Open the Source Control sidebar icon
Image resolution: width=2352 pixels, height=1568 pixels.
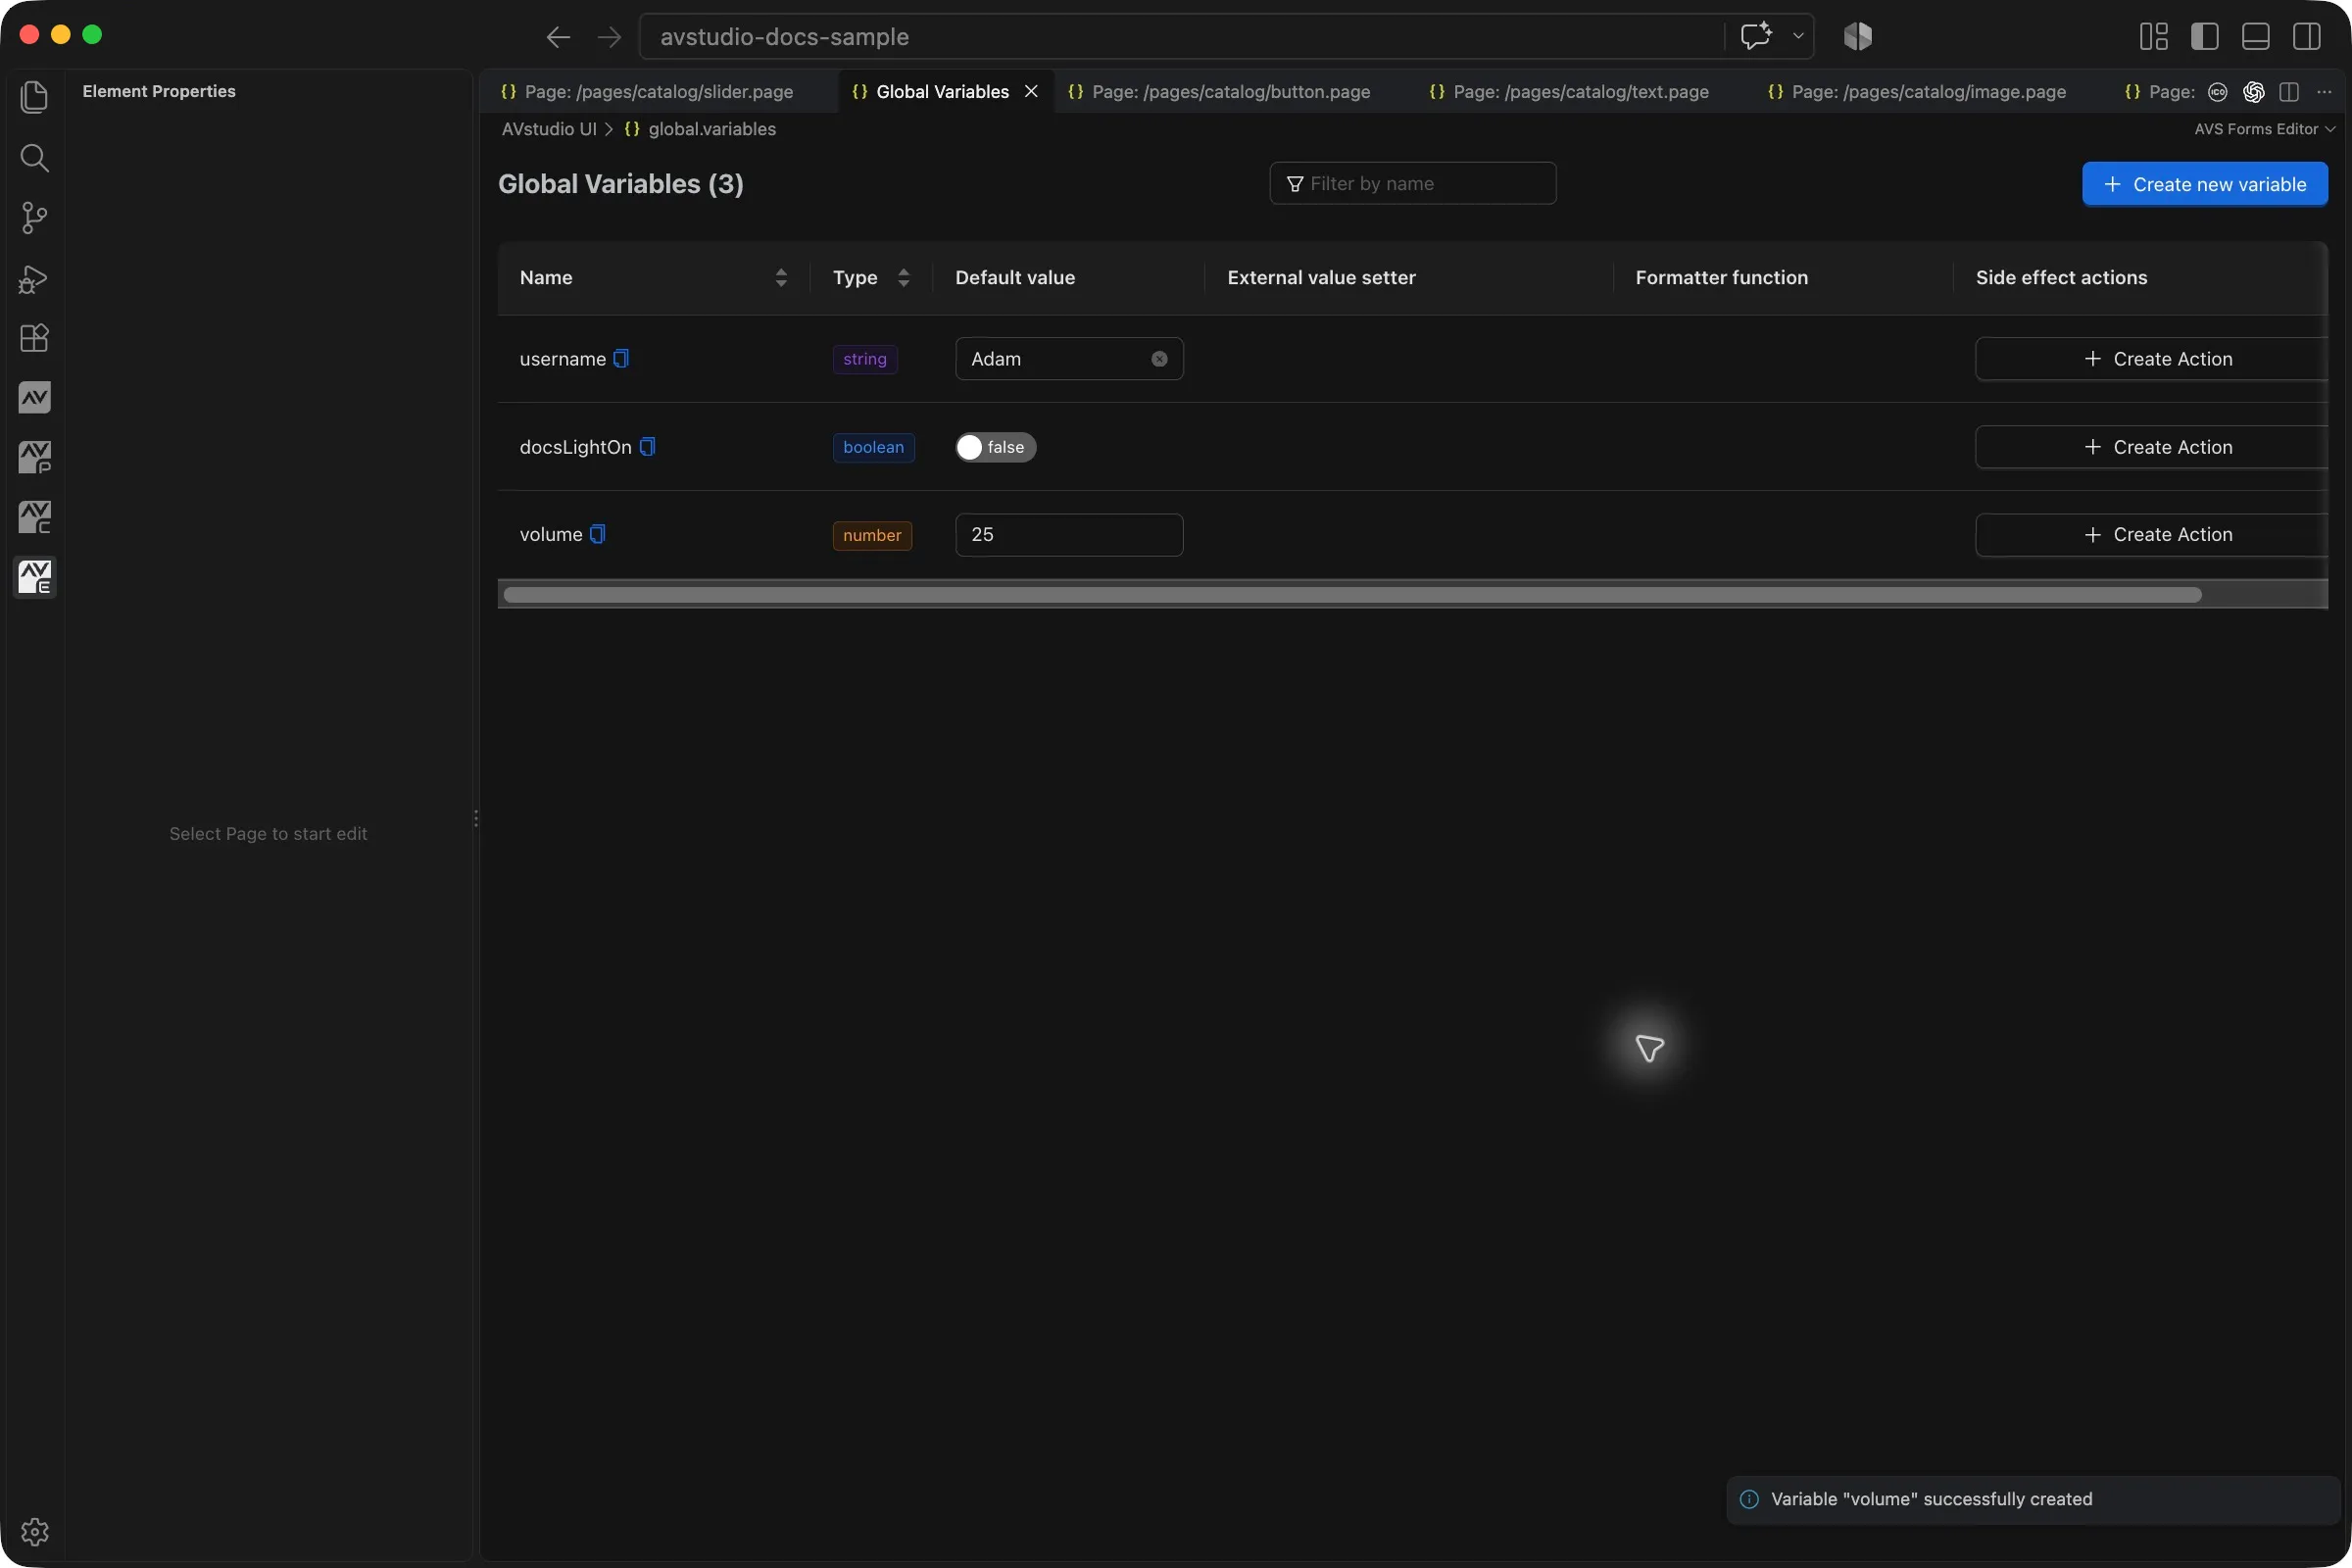pos(34,217)
